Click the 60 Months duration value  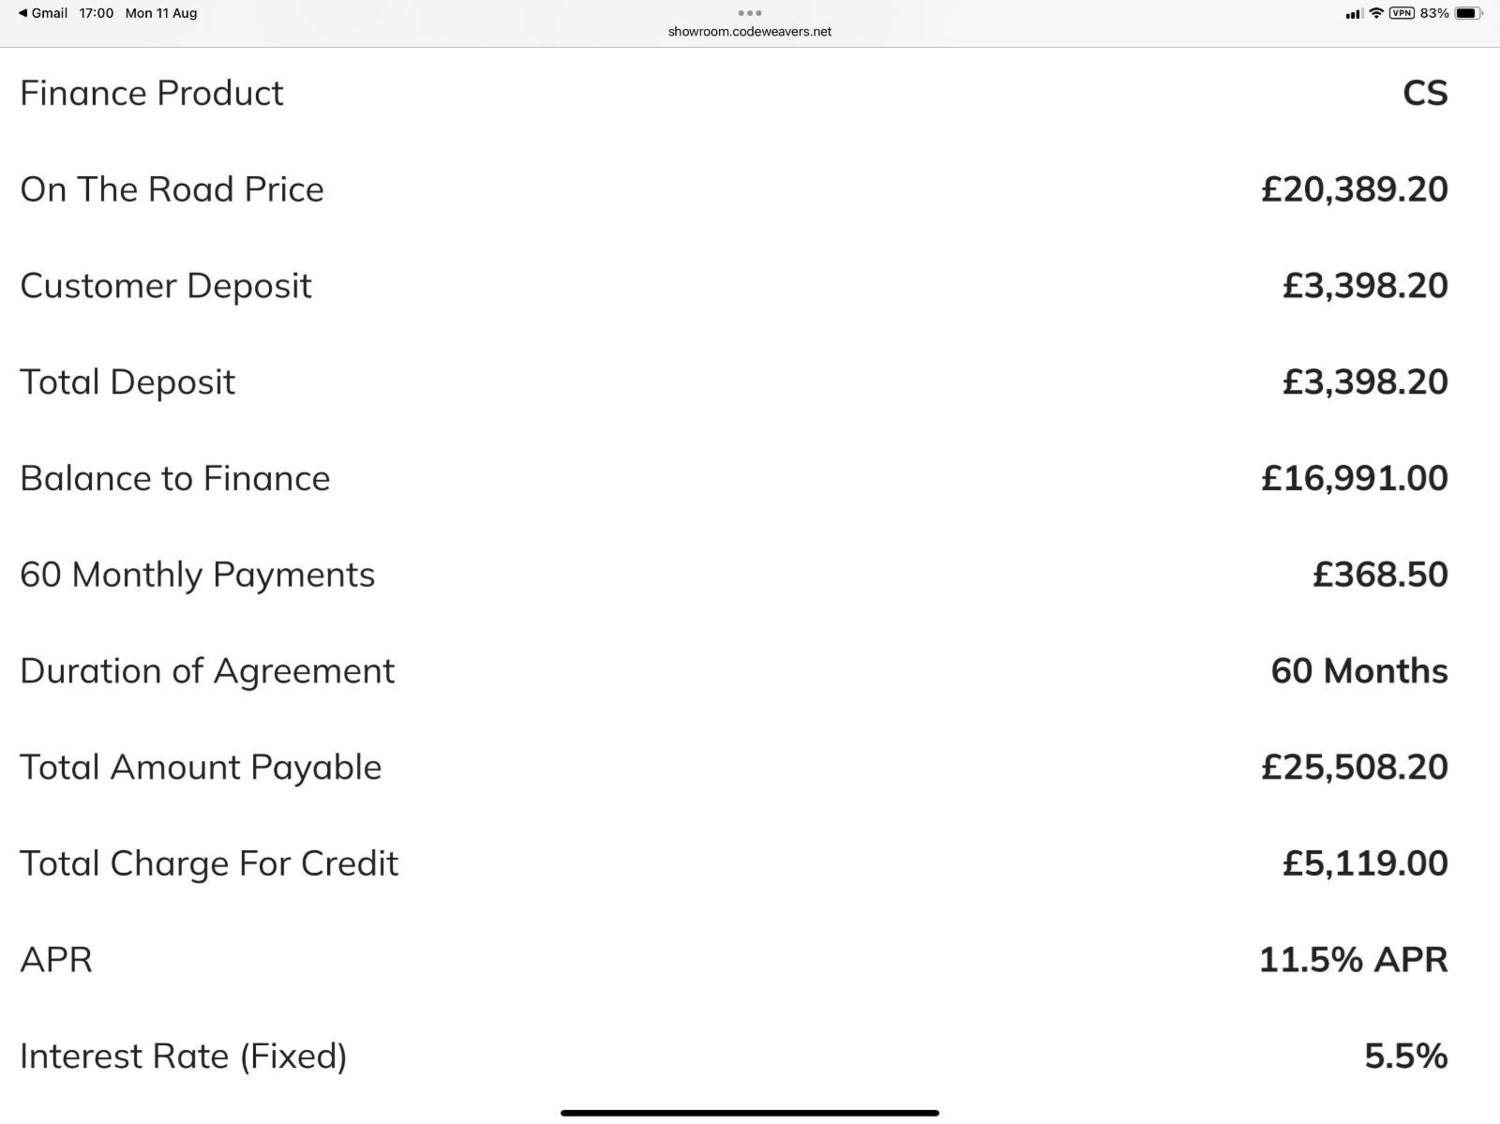[1359, 671]
